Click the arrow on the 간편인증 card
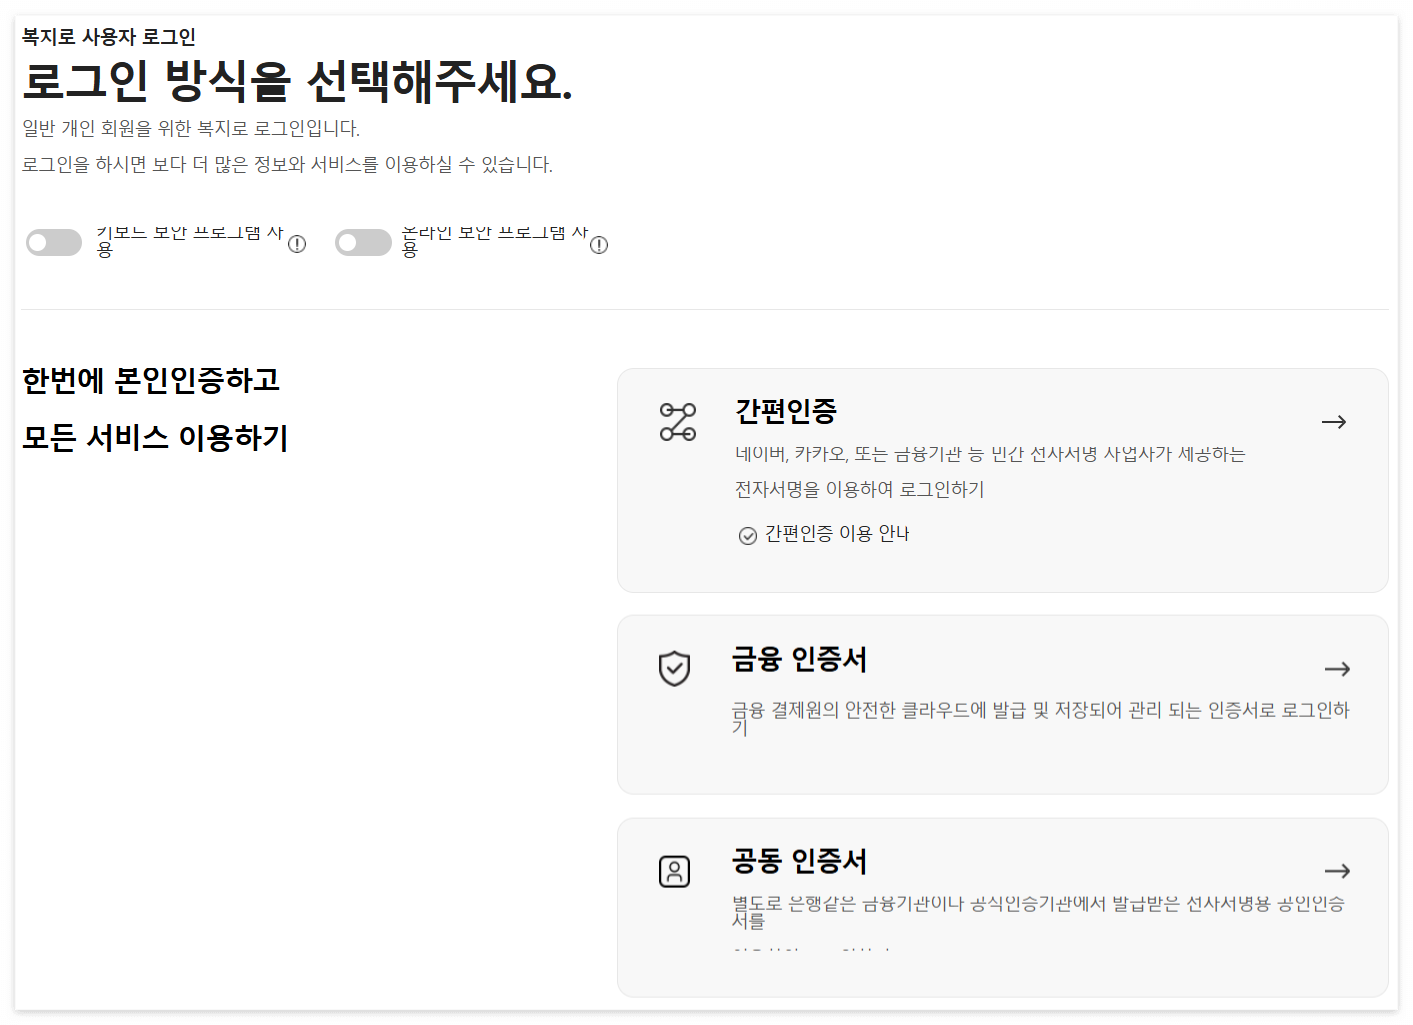The image size is (1413, 1025). [x=1334, y=421]
